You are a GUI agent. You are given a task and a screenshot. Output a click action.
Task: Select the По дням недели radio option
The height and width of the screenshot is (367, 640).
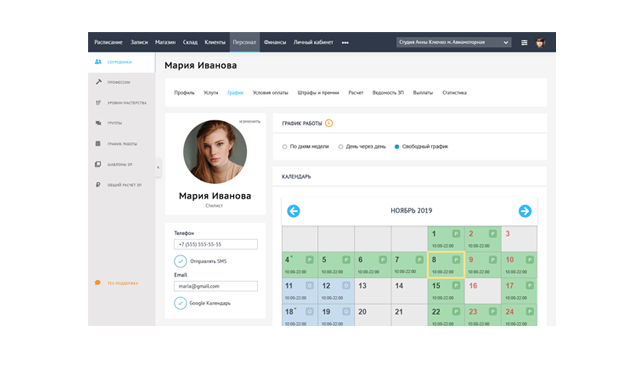coord(284,147)
